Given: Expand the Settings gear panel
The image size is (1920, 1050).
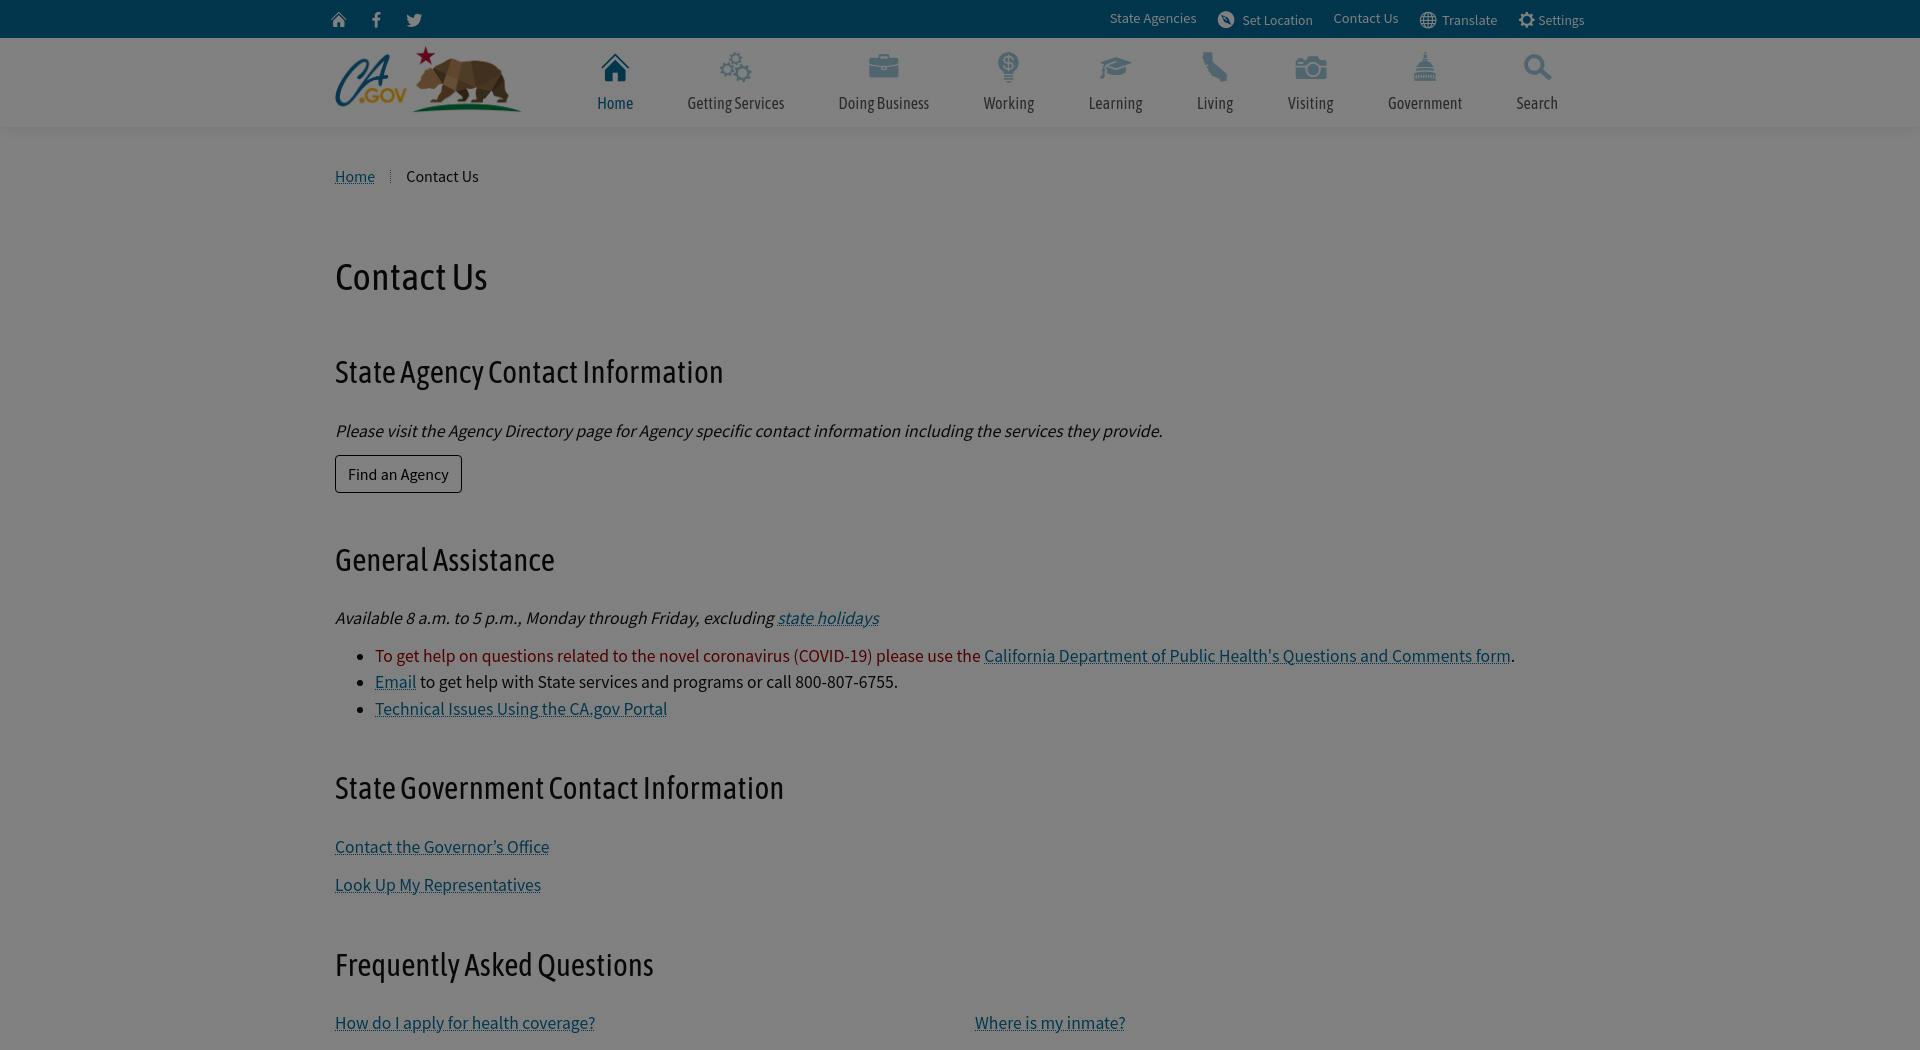Looking at the screenshot, I should pyautogui.click(x=1551, y=20).
